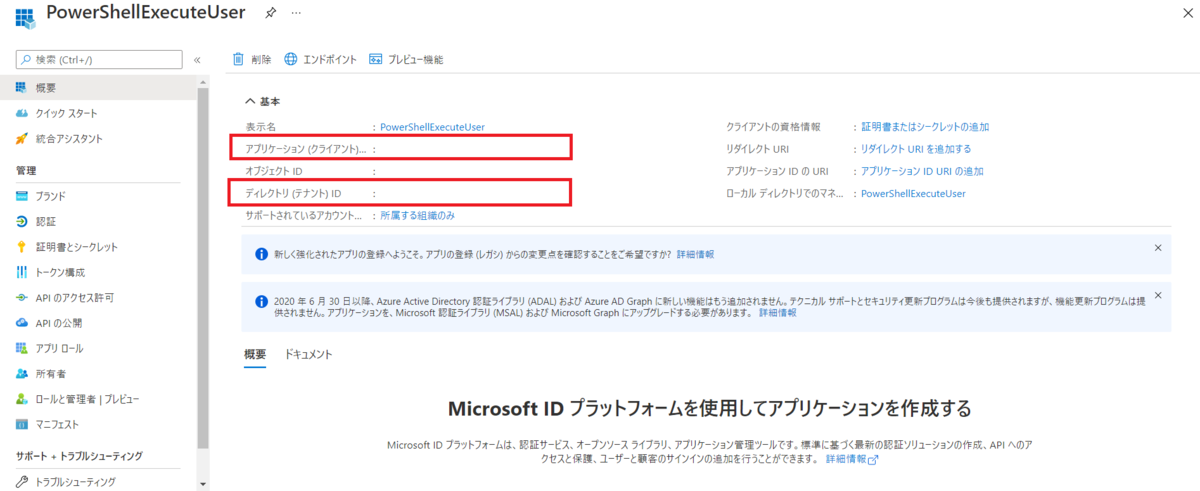Click the プレビュー機能 toolbar button
Screen dimensions: 1200x491
click(406, 59)
